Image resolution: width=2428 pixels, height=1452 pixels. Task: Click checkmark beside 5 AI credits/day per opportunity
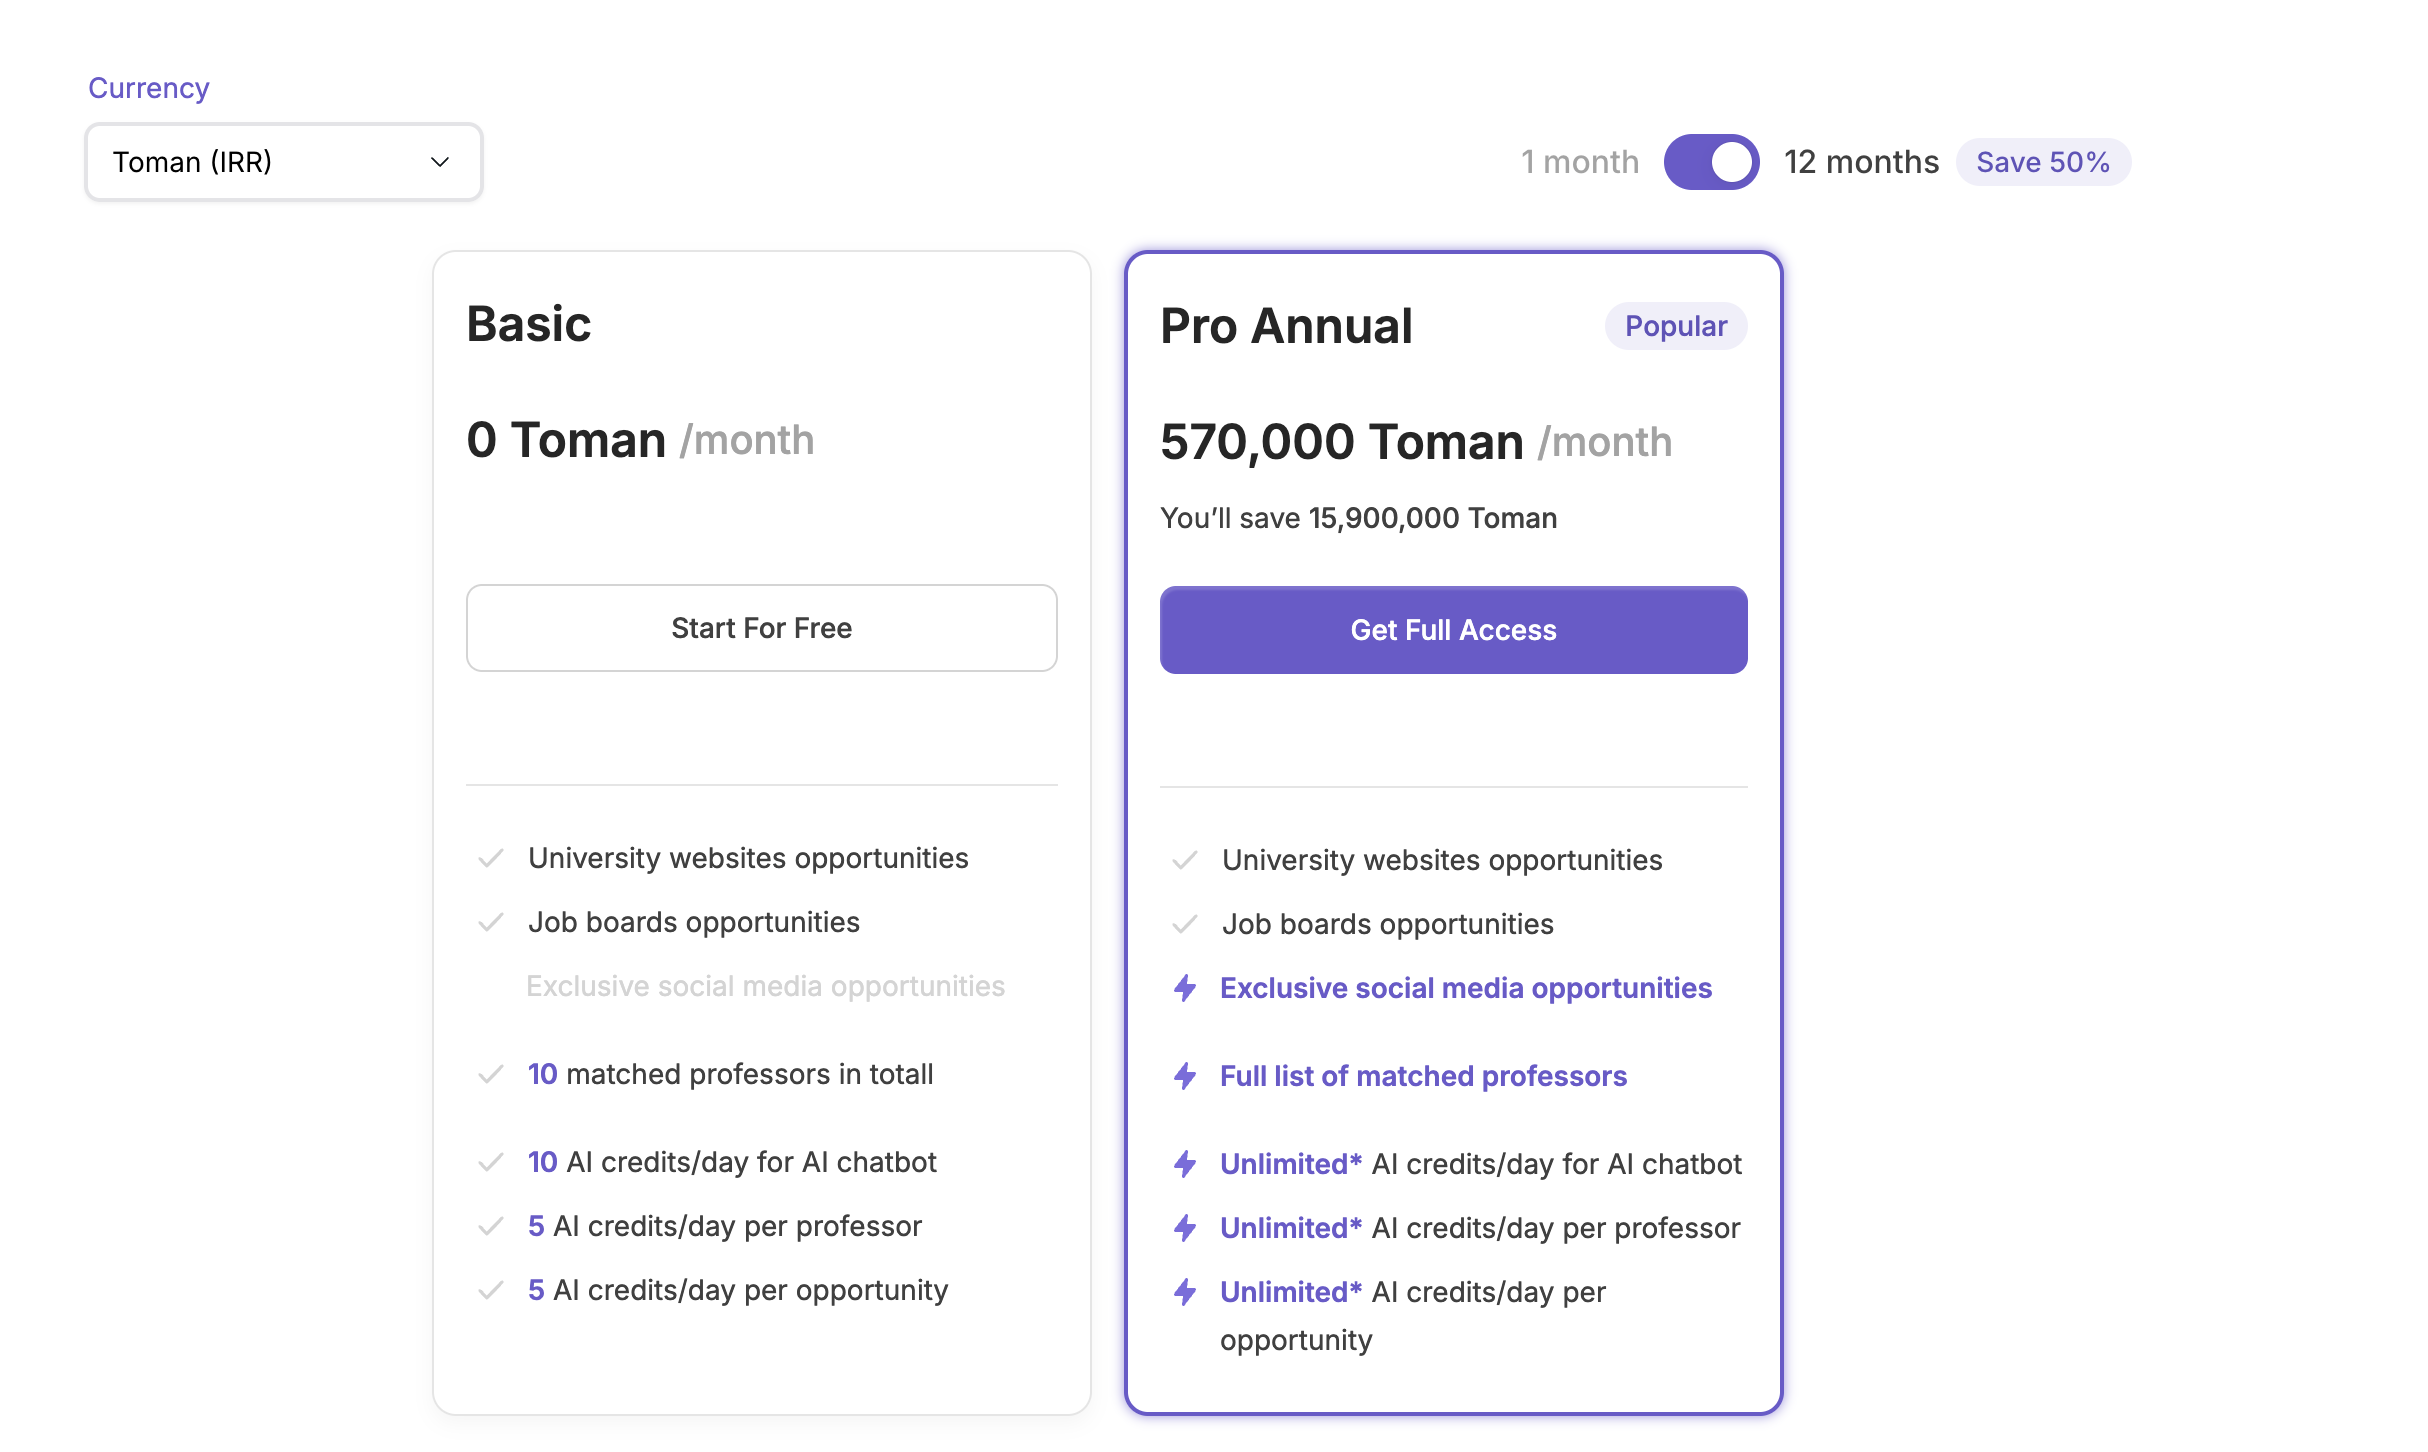click(491, 1290)
